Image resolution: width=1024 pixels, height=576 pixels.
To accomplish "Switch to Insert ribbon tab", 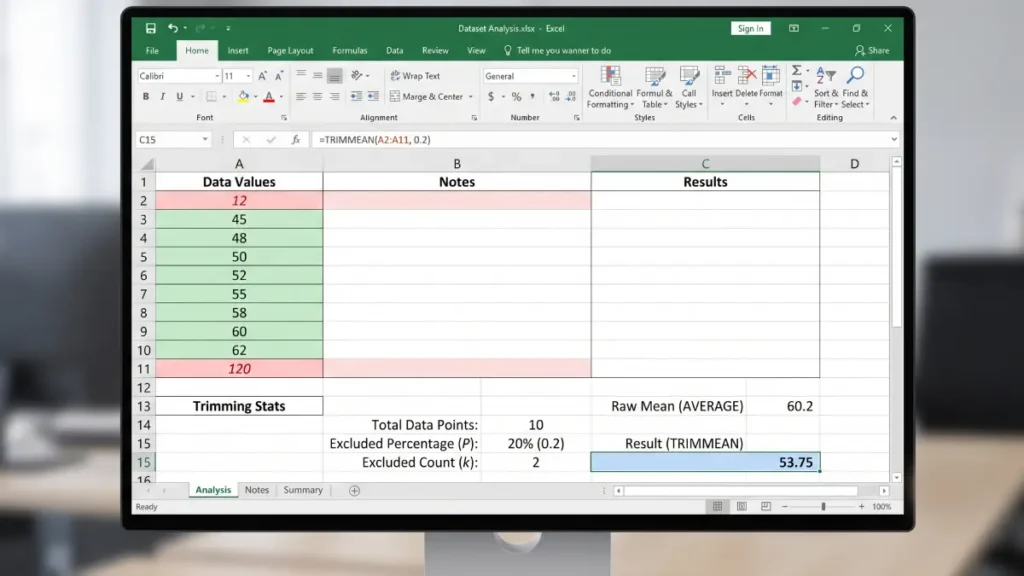I will [x=238, y=50].
